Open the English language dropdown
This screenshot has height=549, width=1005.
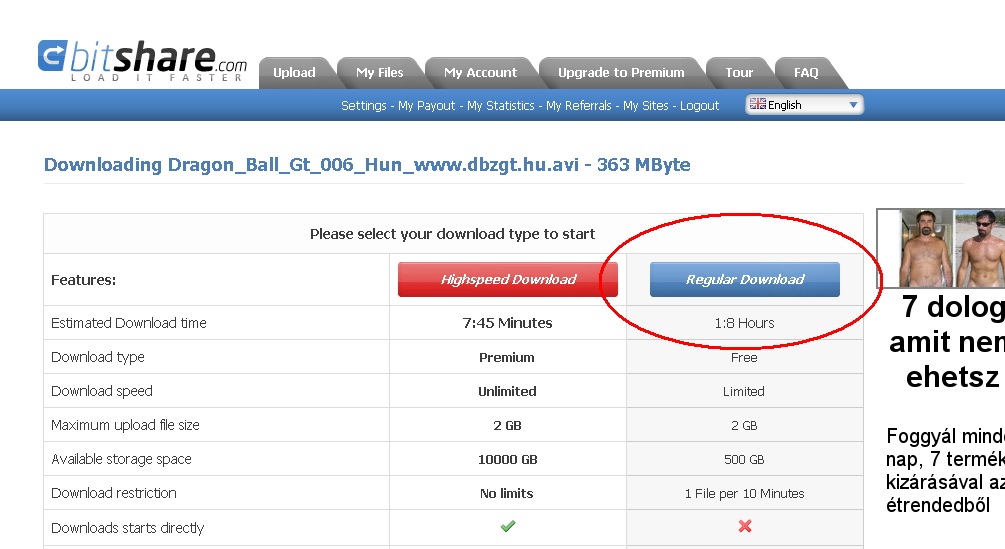(x=804, y=104)
